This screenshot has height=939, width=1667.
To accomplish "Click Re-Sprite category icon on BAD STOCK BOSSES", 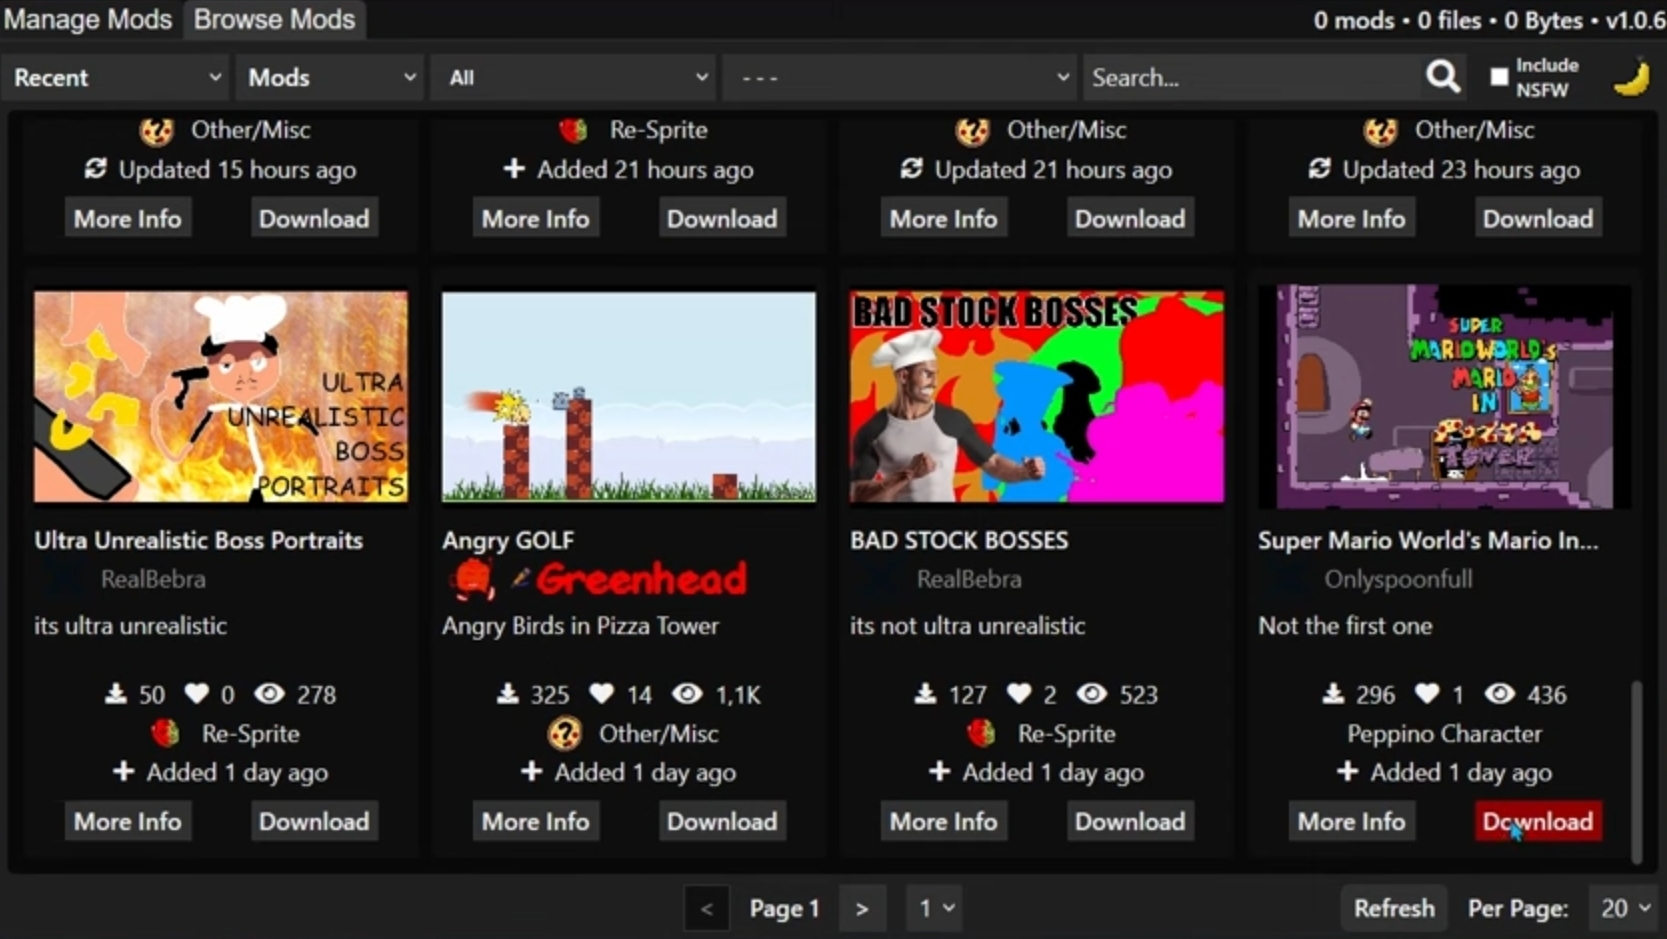I will pyautogui.click(x=981, y=733).
